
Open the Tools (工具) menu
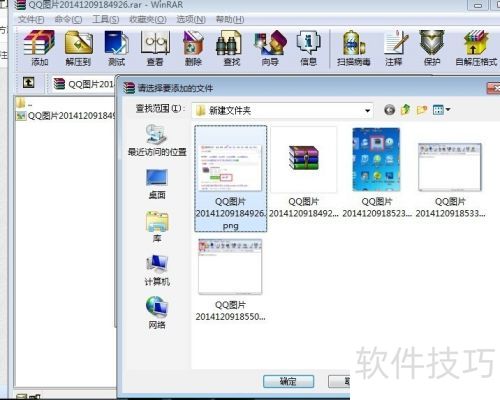[105, 19]
